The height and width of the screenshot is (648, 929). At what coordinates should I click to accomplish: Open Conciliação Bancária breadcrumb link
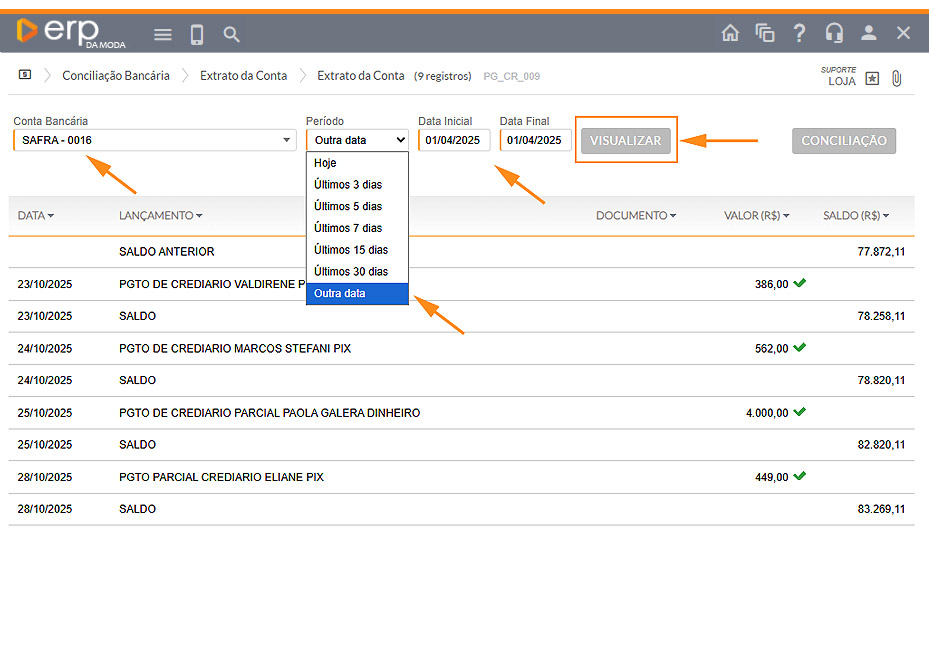click(x=116, y=76)
